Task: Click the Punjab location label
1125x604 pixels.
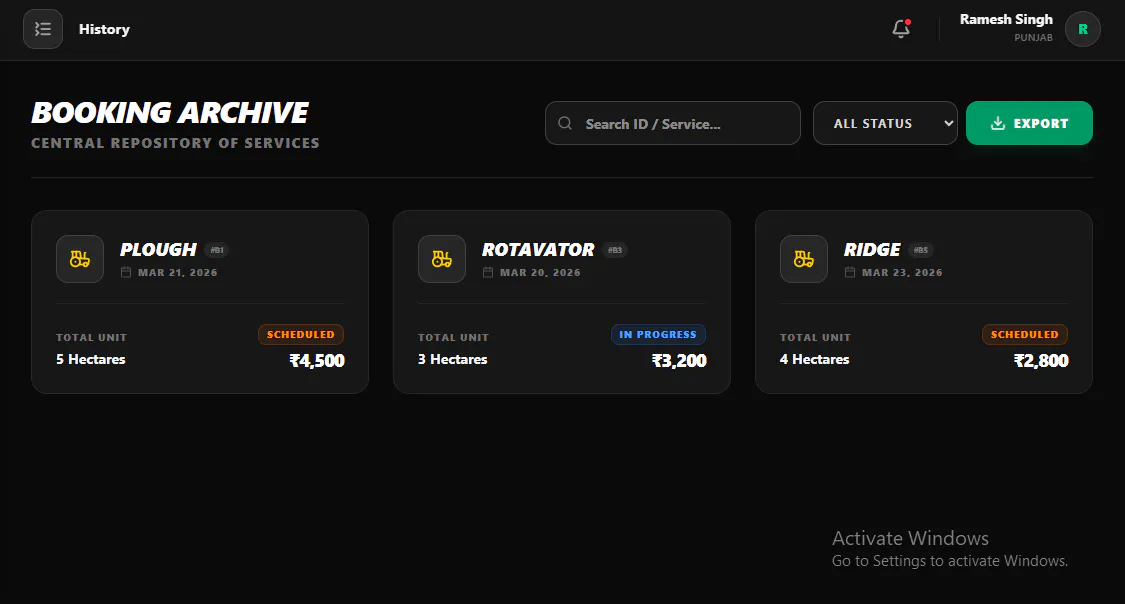Action: point(1033,38)
